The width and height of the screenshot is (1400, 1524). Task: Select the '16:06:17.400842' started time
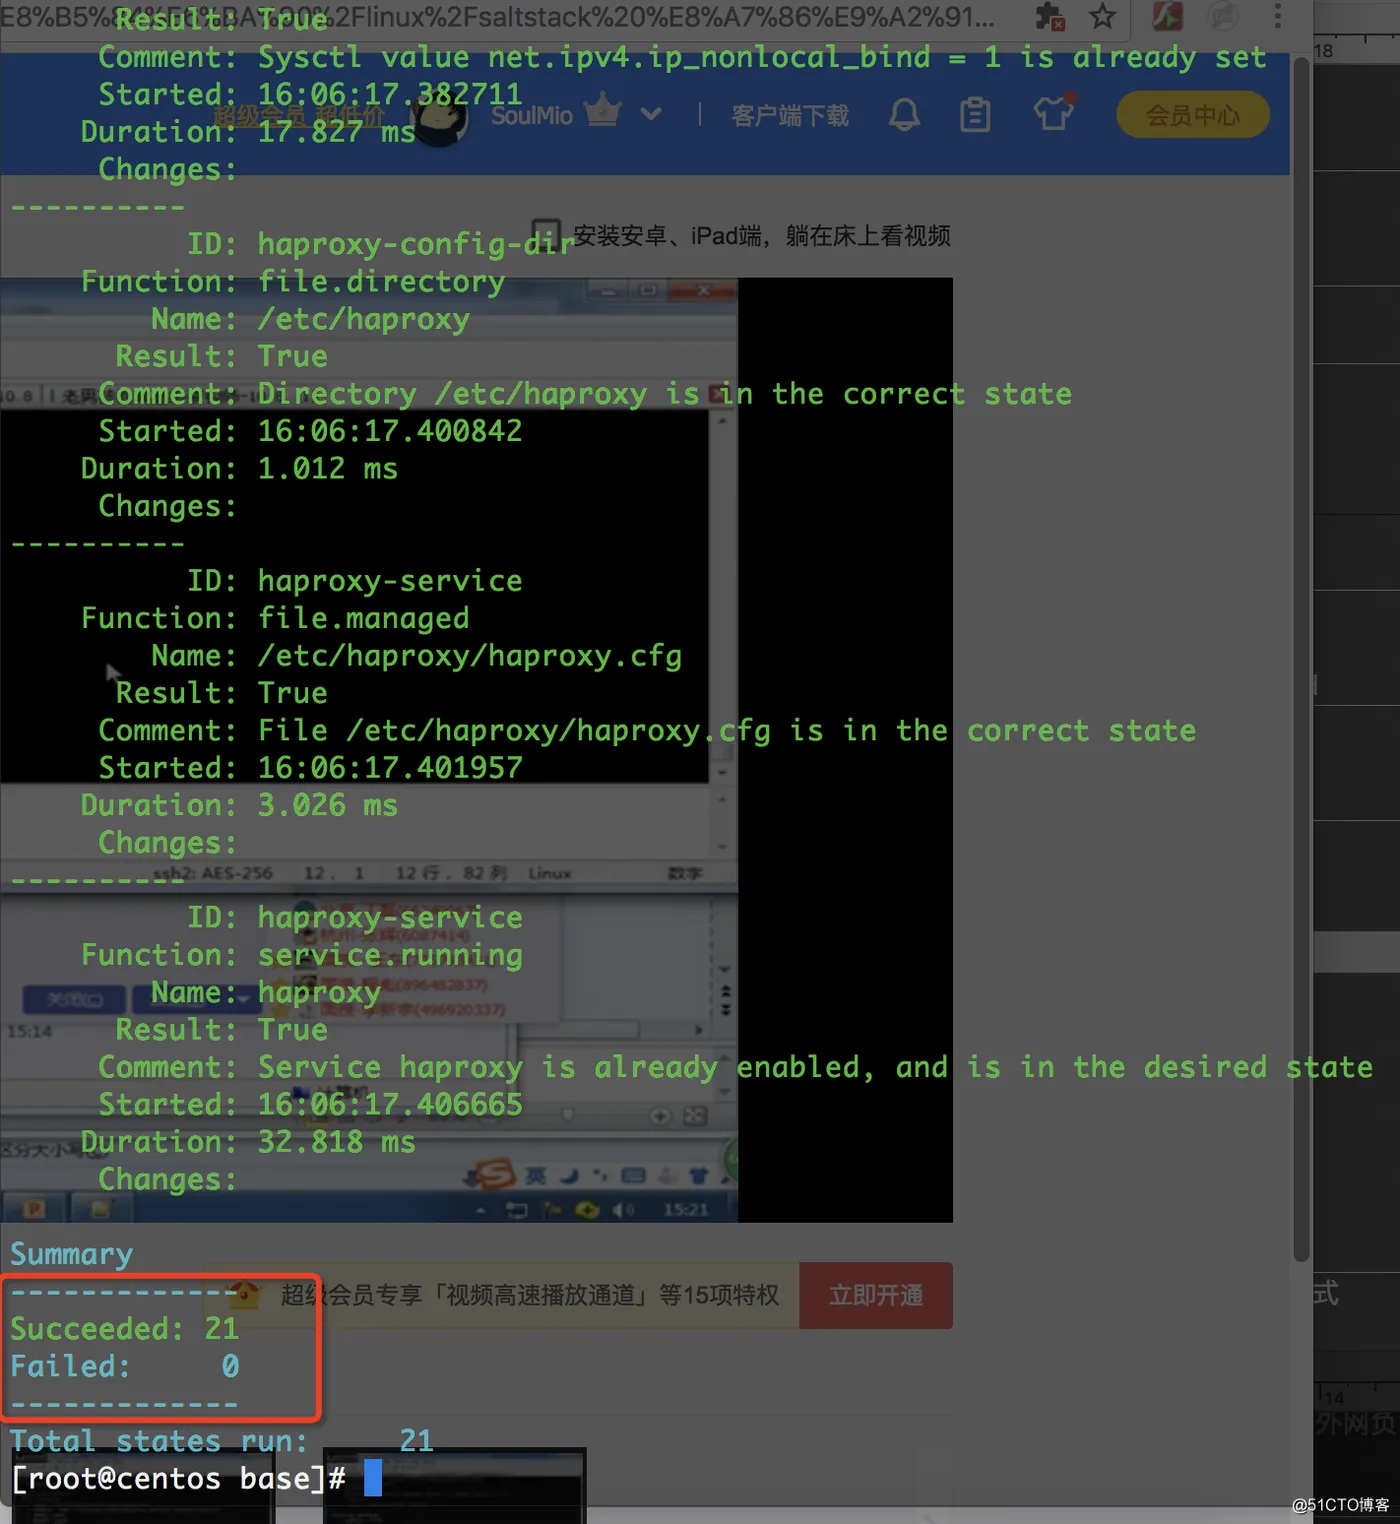(390, 431)
